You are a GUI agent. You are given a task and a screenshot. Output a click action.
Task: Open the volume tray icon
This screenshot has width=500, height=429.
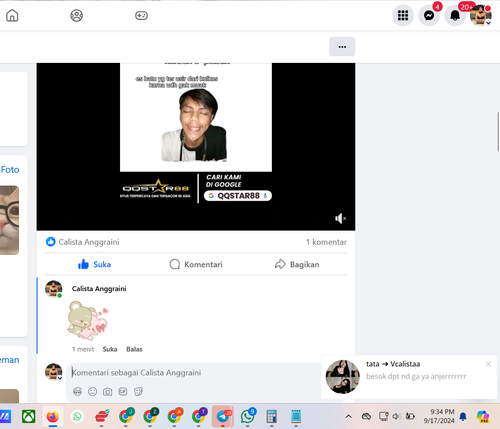coord(396,416)
